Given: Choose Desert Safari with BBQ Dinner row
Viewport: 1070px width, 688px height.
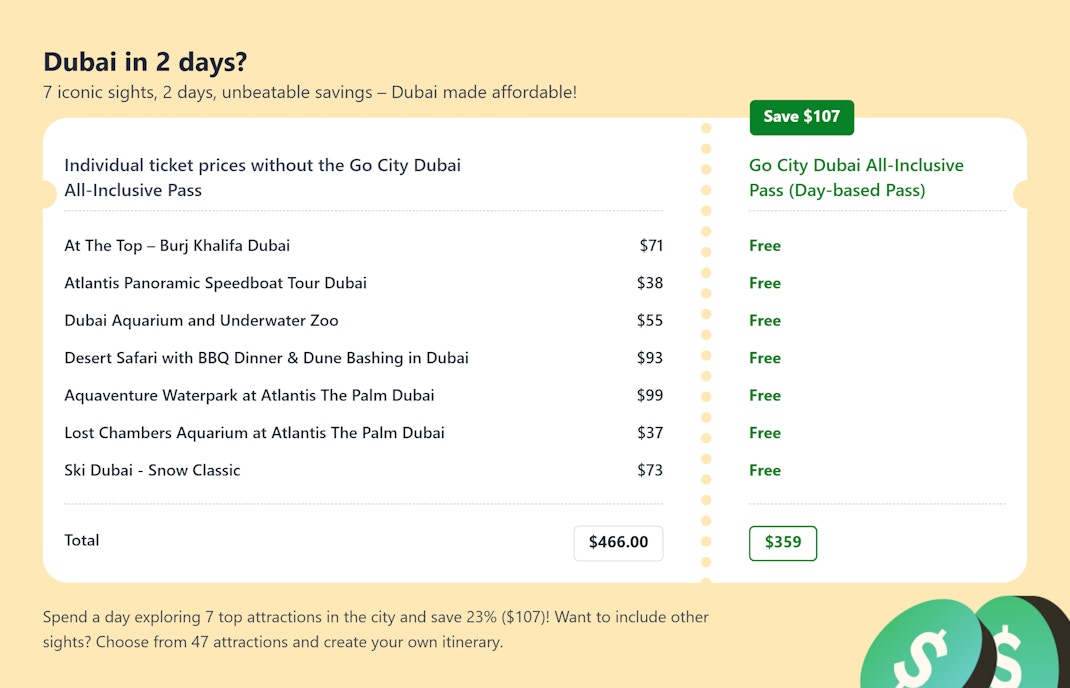Looking at the screenshot, I should (x=266, y=358).
